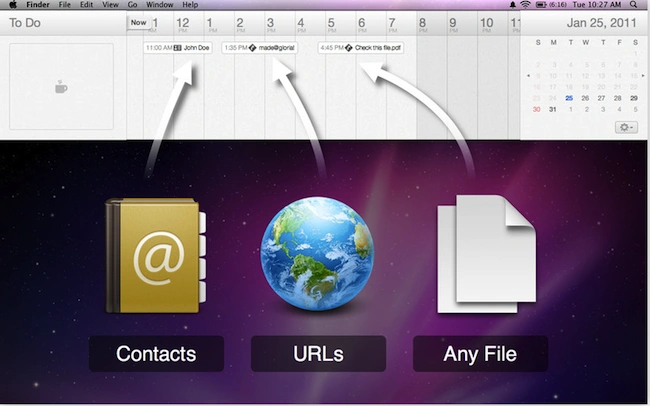Open the gear settings dropdown

(626, 127)
